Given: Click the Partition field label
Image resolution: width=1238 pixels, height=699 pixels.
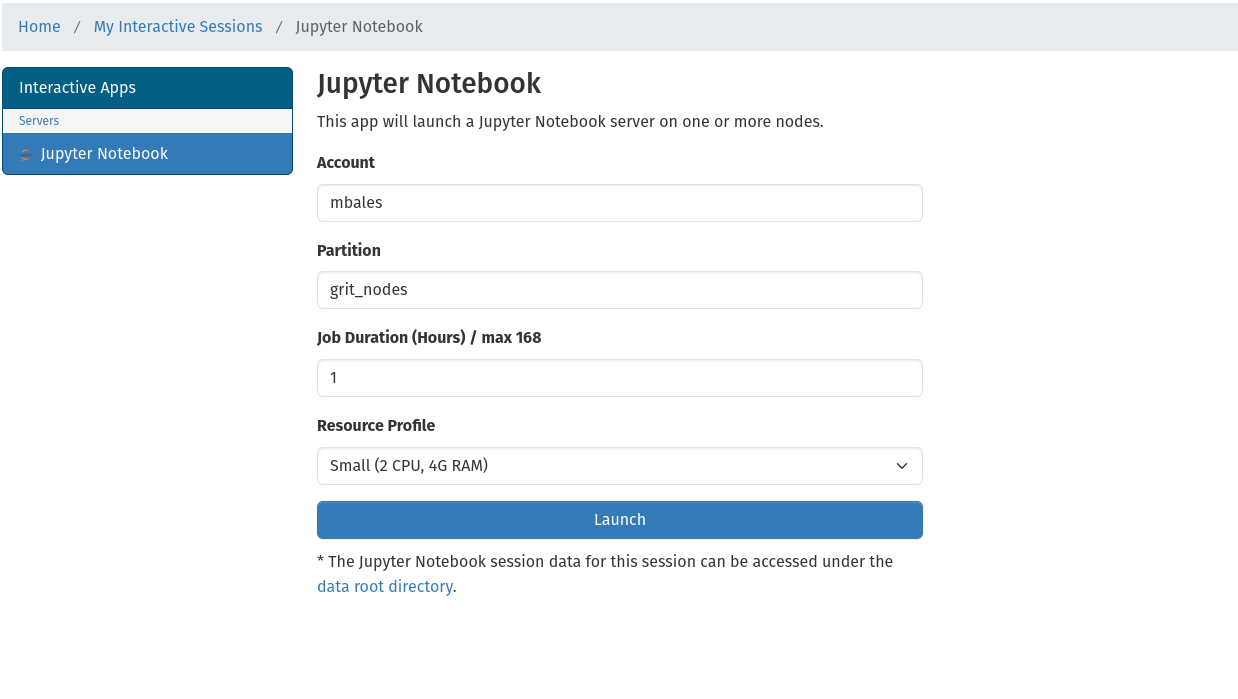Looking at the screenshot, I should pyautogui.click(x=349, y=251).
